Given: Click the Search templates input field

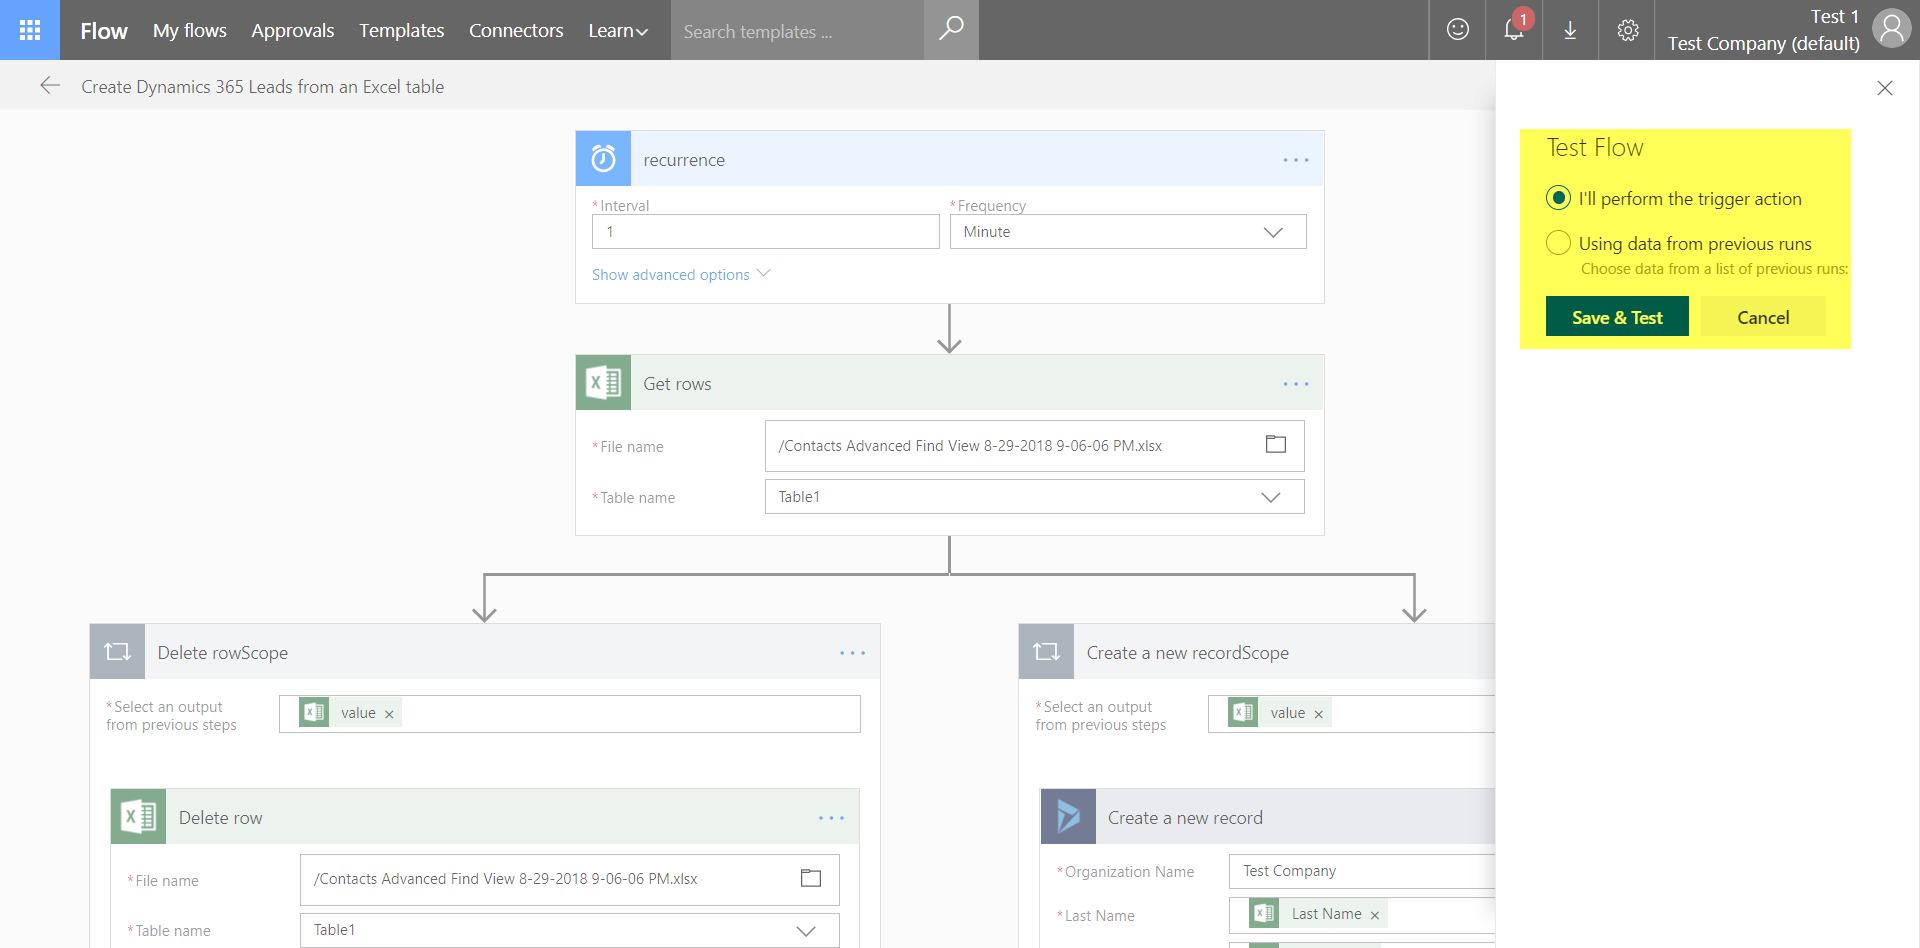Looking at the screenshot, I should pos(797,31).
